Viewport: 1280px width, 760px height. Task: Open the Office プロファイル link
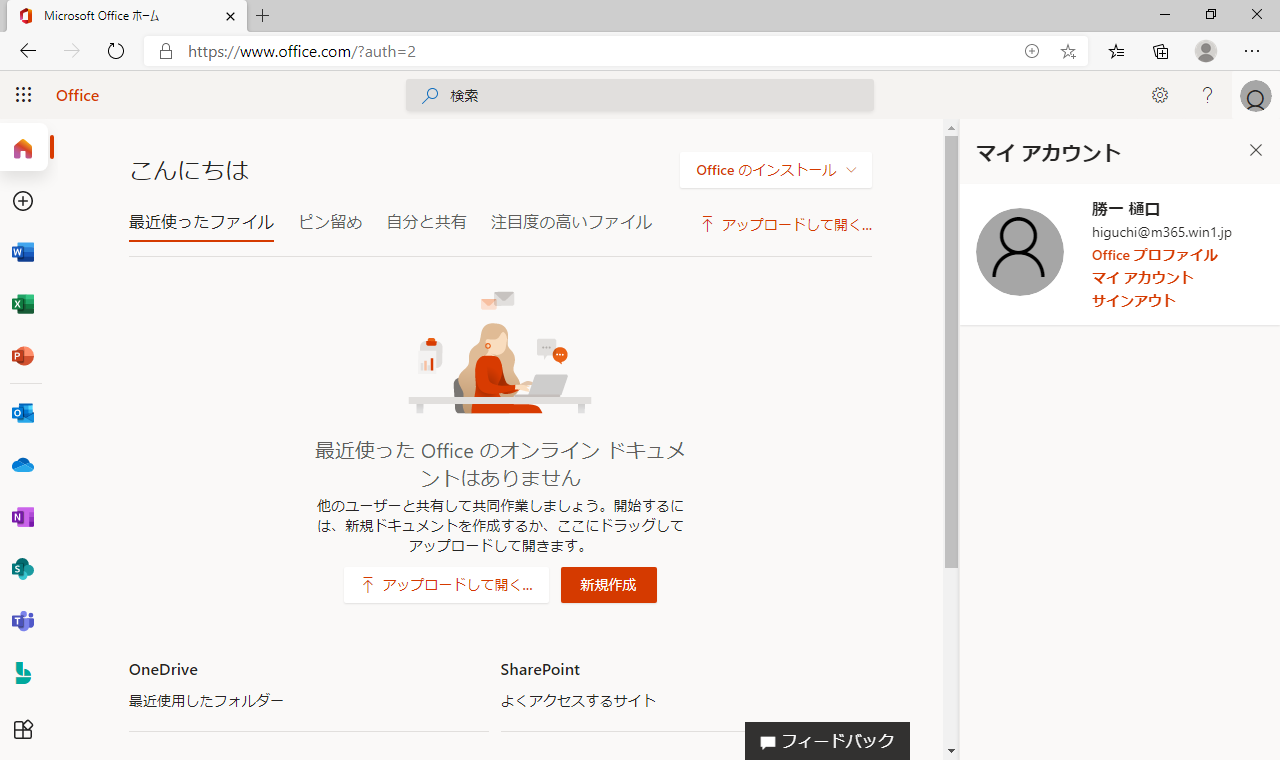[x=1155, y=255]
